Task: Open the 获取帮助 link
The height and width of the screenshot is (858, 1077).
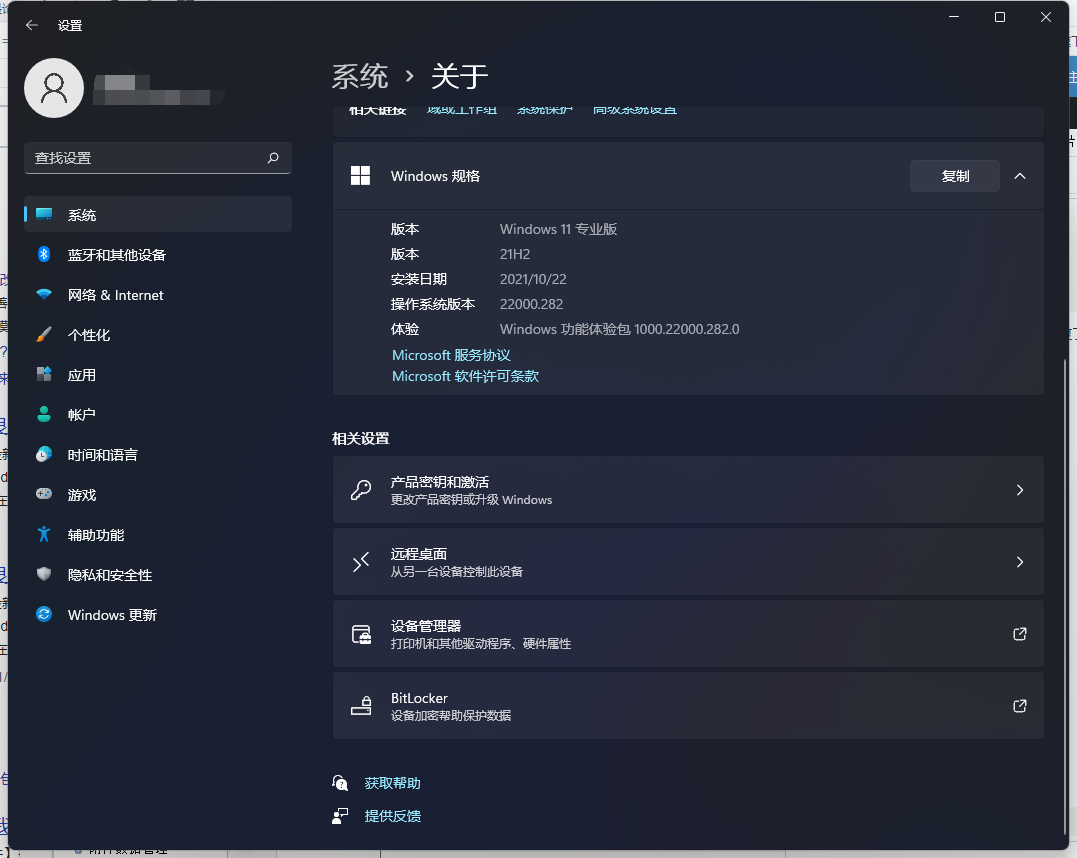Action: pyautogui.click(x=392, y=783)
